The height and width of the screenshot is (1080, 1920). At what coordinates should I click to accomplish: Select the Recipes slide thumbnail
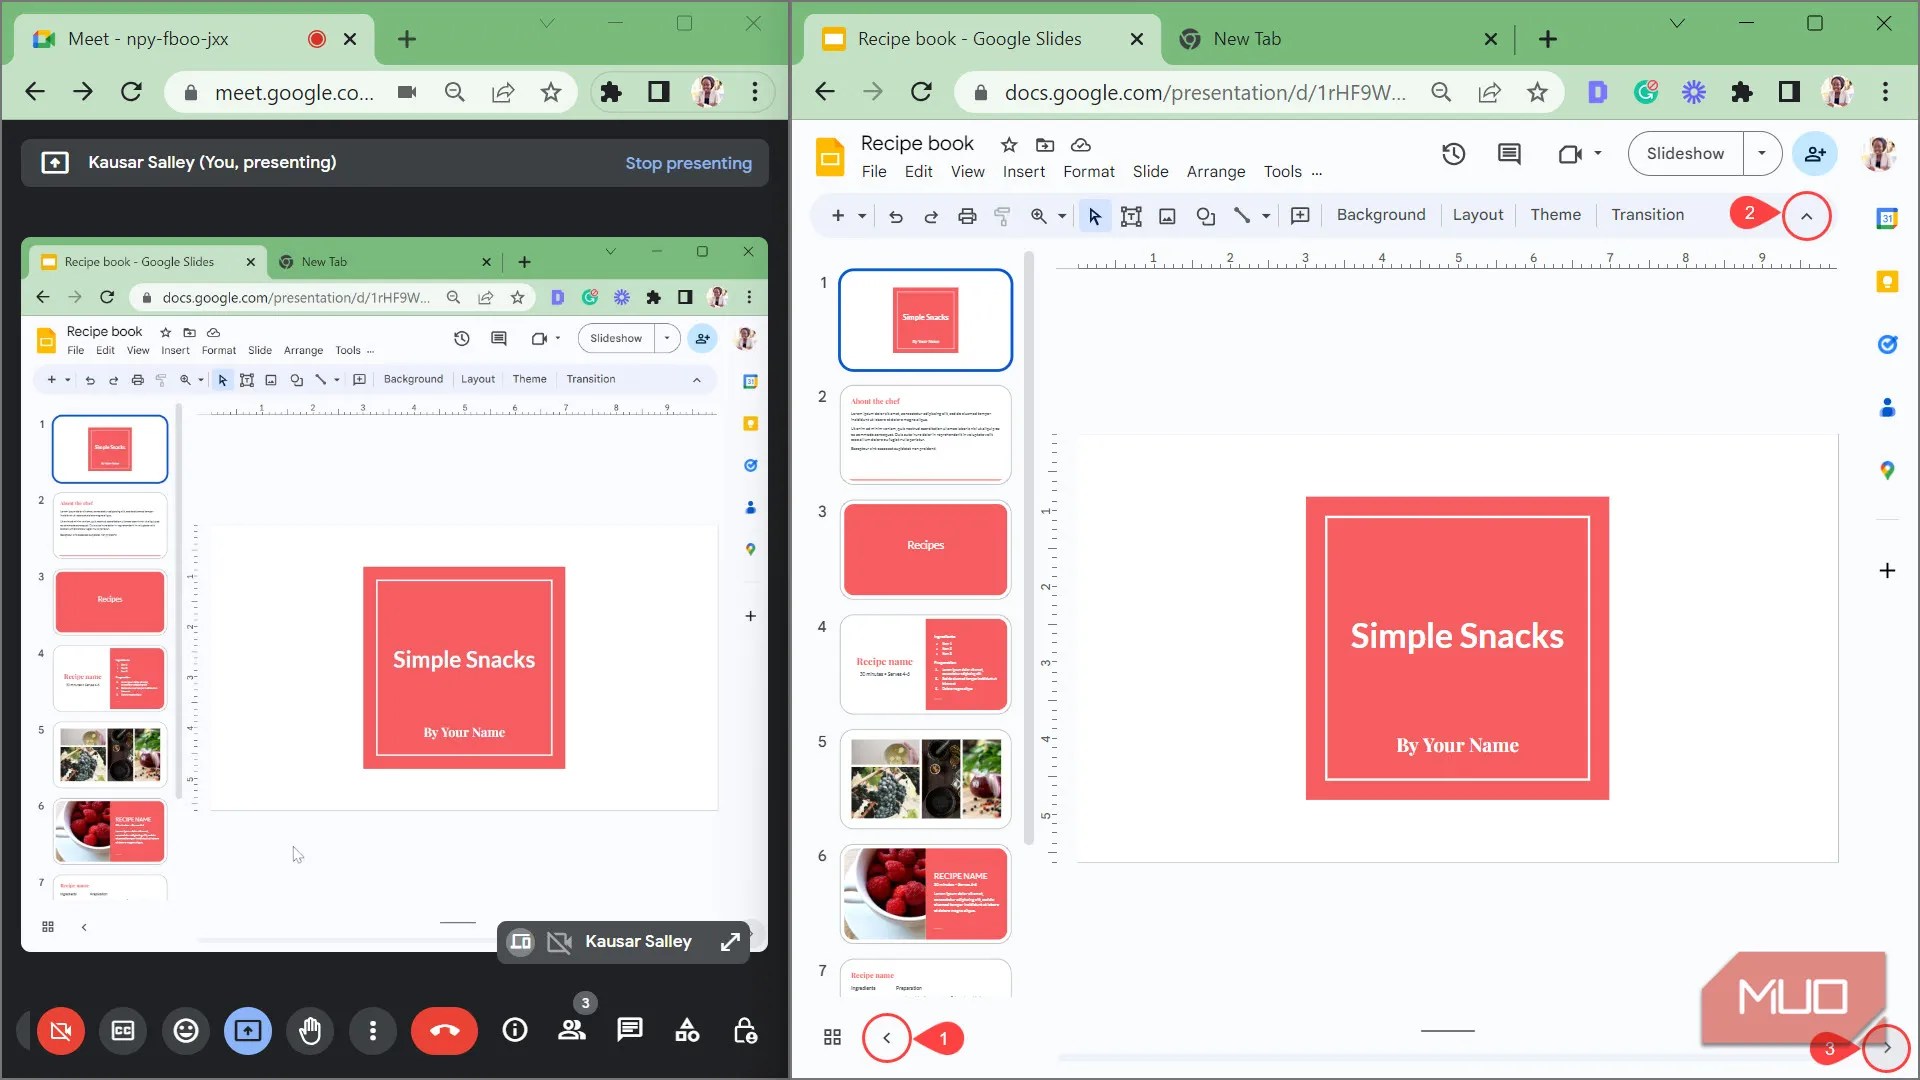pyautogui.click(x=924, y=549)
